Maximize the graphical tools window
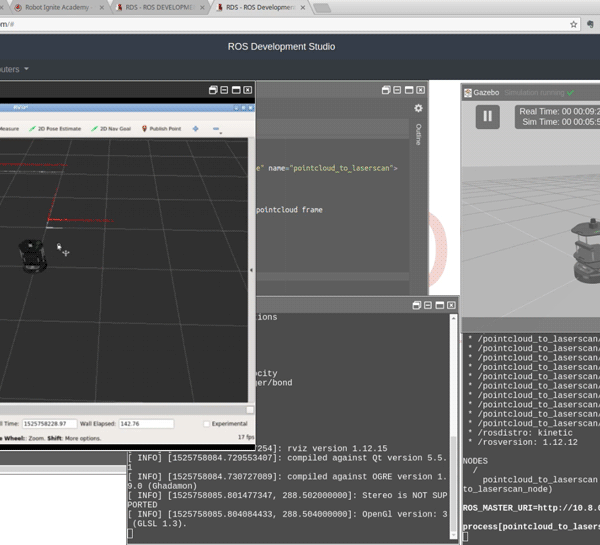Viewport: 600px width, 545px height. click(x=236, y=90)
